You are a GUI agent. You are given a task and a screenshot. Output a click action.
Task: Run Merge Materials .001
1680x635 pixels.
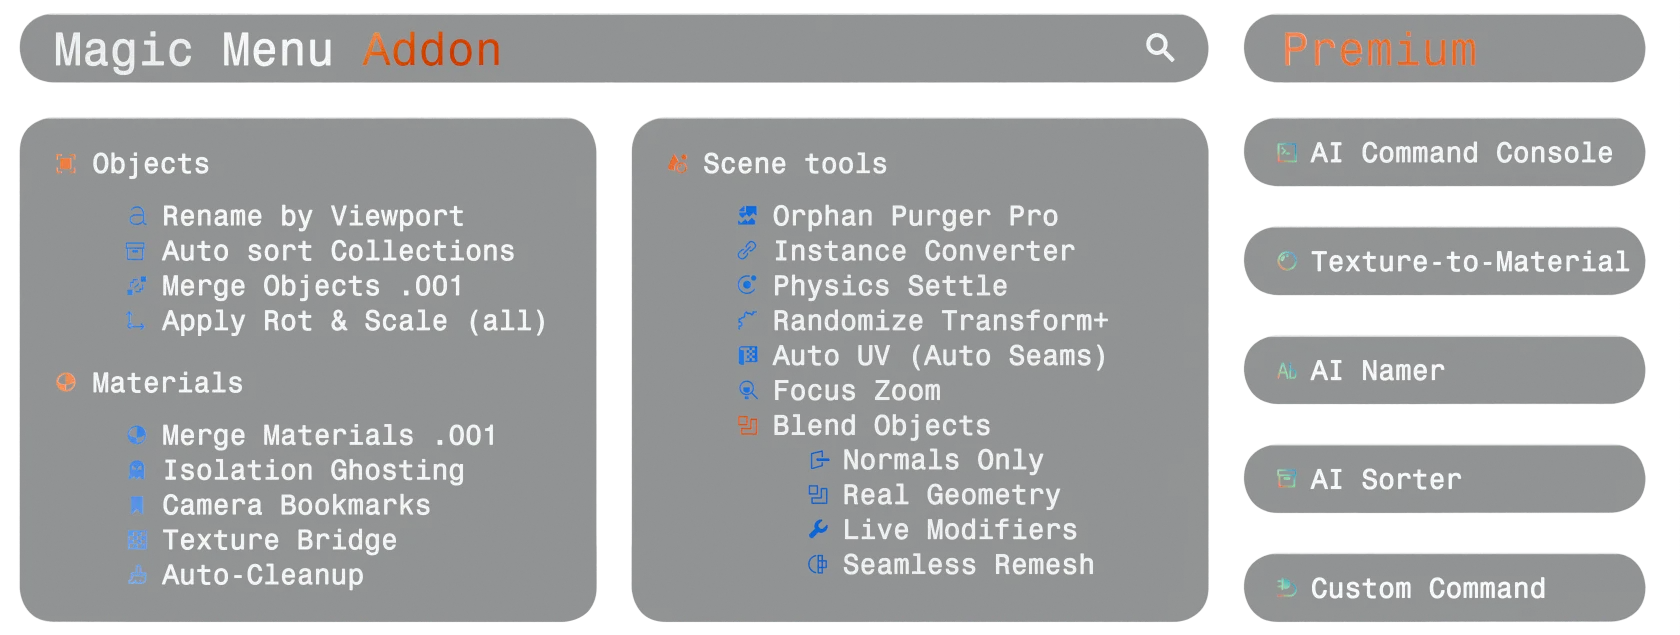(x=329, y=435)
